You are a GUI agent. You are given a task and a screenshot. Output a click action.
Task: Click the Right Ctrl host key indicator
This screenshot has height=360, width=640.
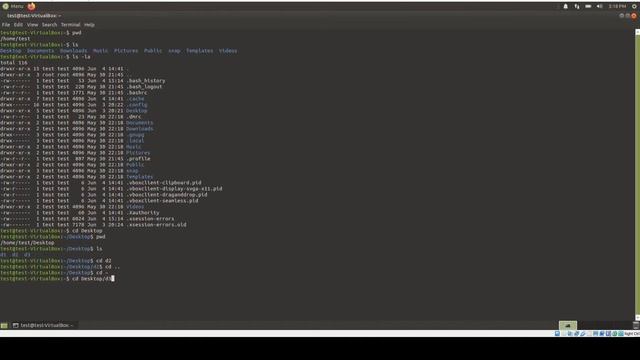pyautogui.click(x=632, y=334)
